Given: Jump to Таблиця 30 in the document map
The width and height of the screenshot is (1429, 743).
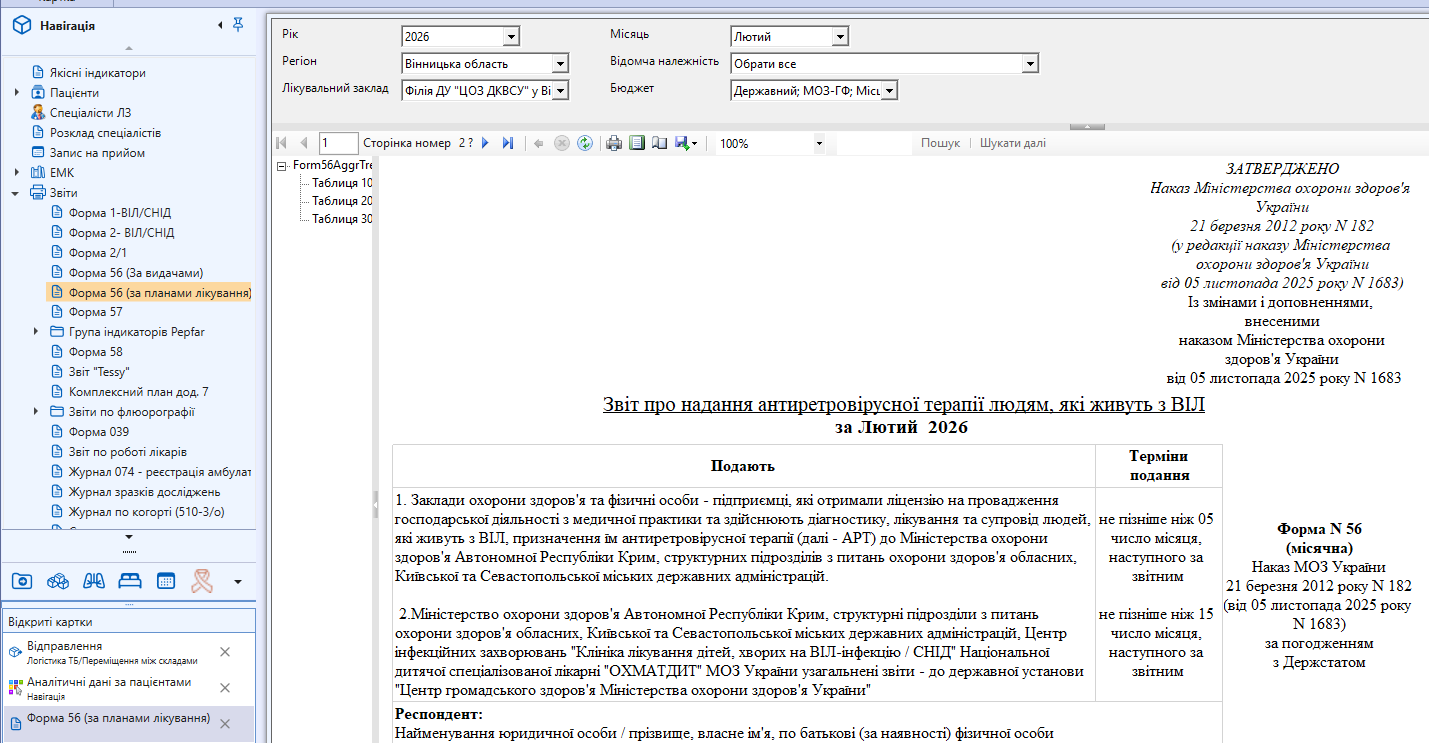Looking at the screenshot, I should coord(342,219).
